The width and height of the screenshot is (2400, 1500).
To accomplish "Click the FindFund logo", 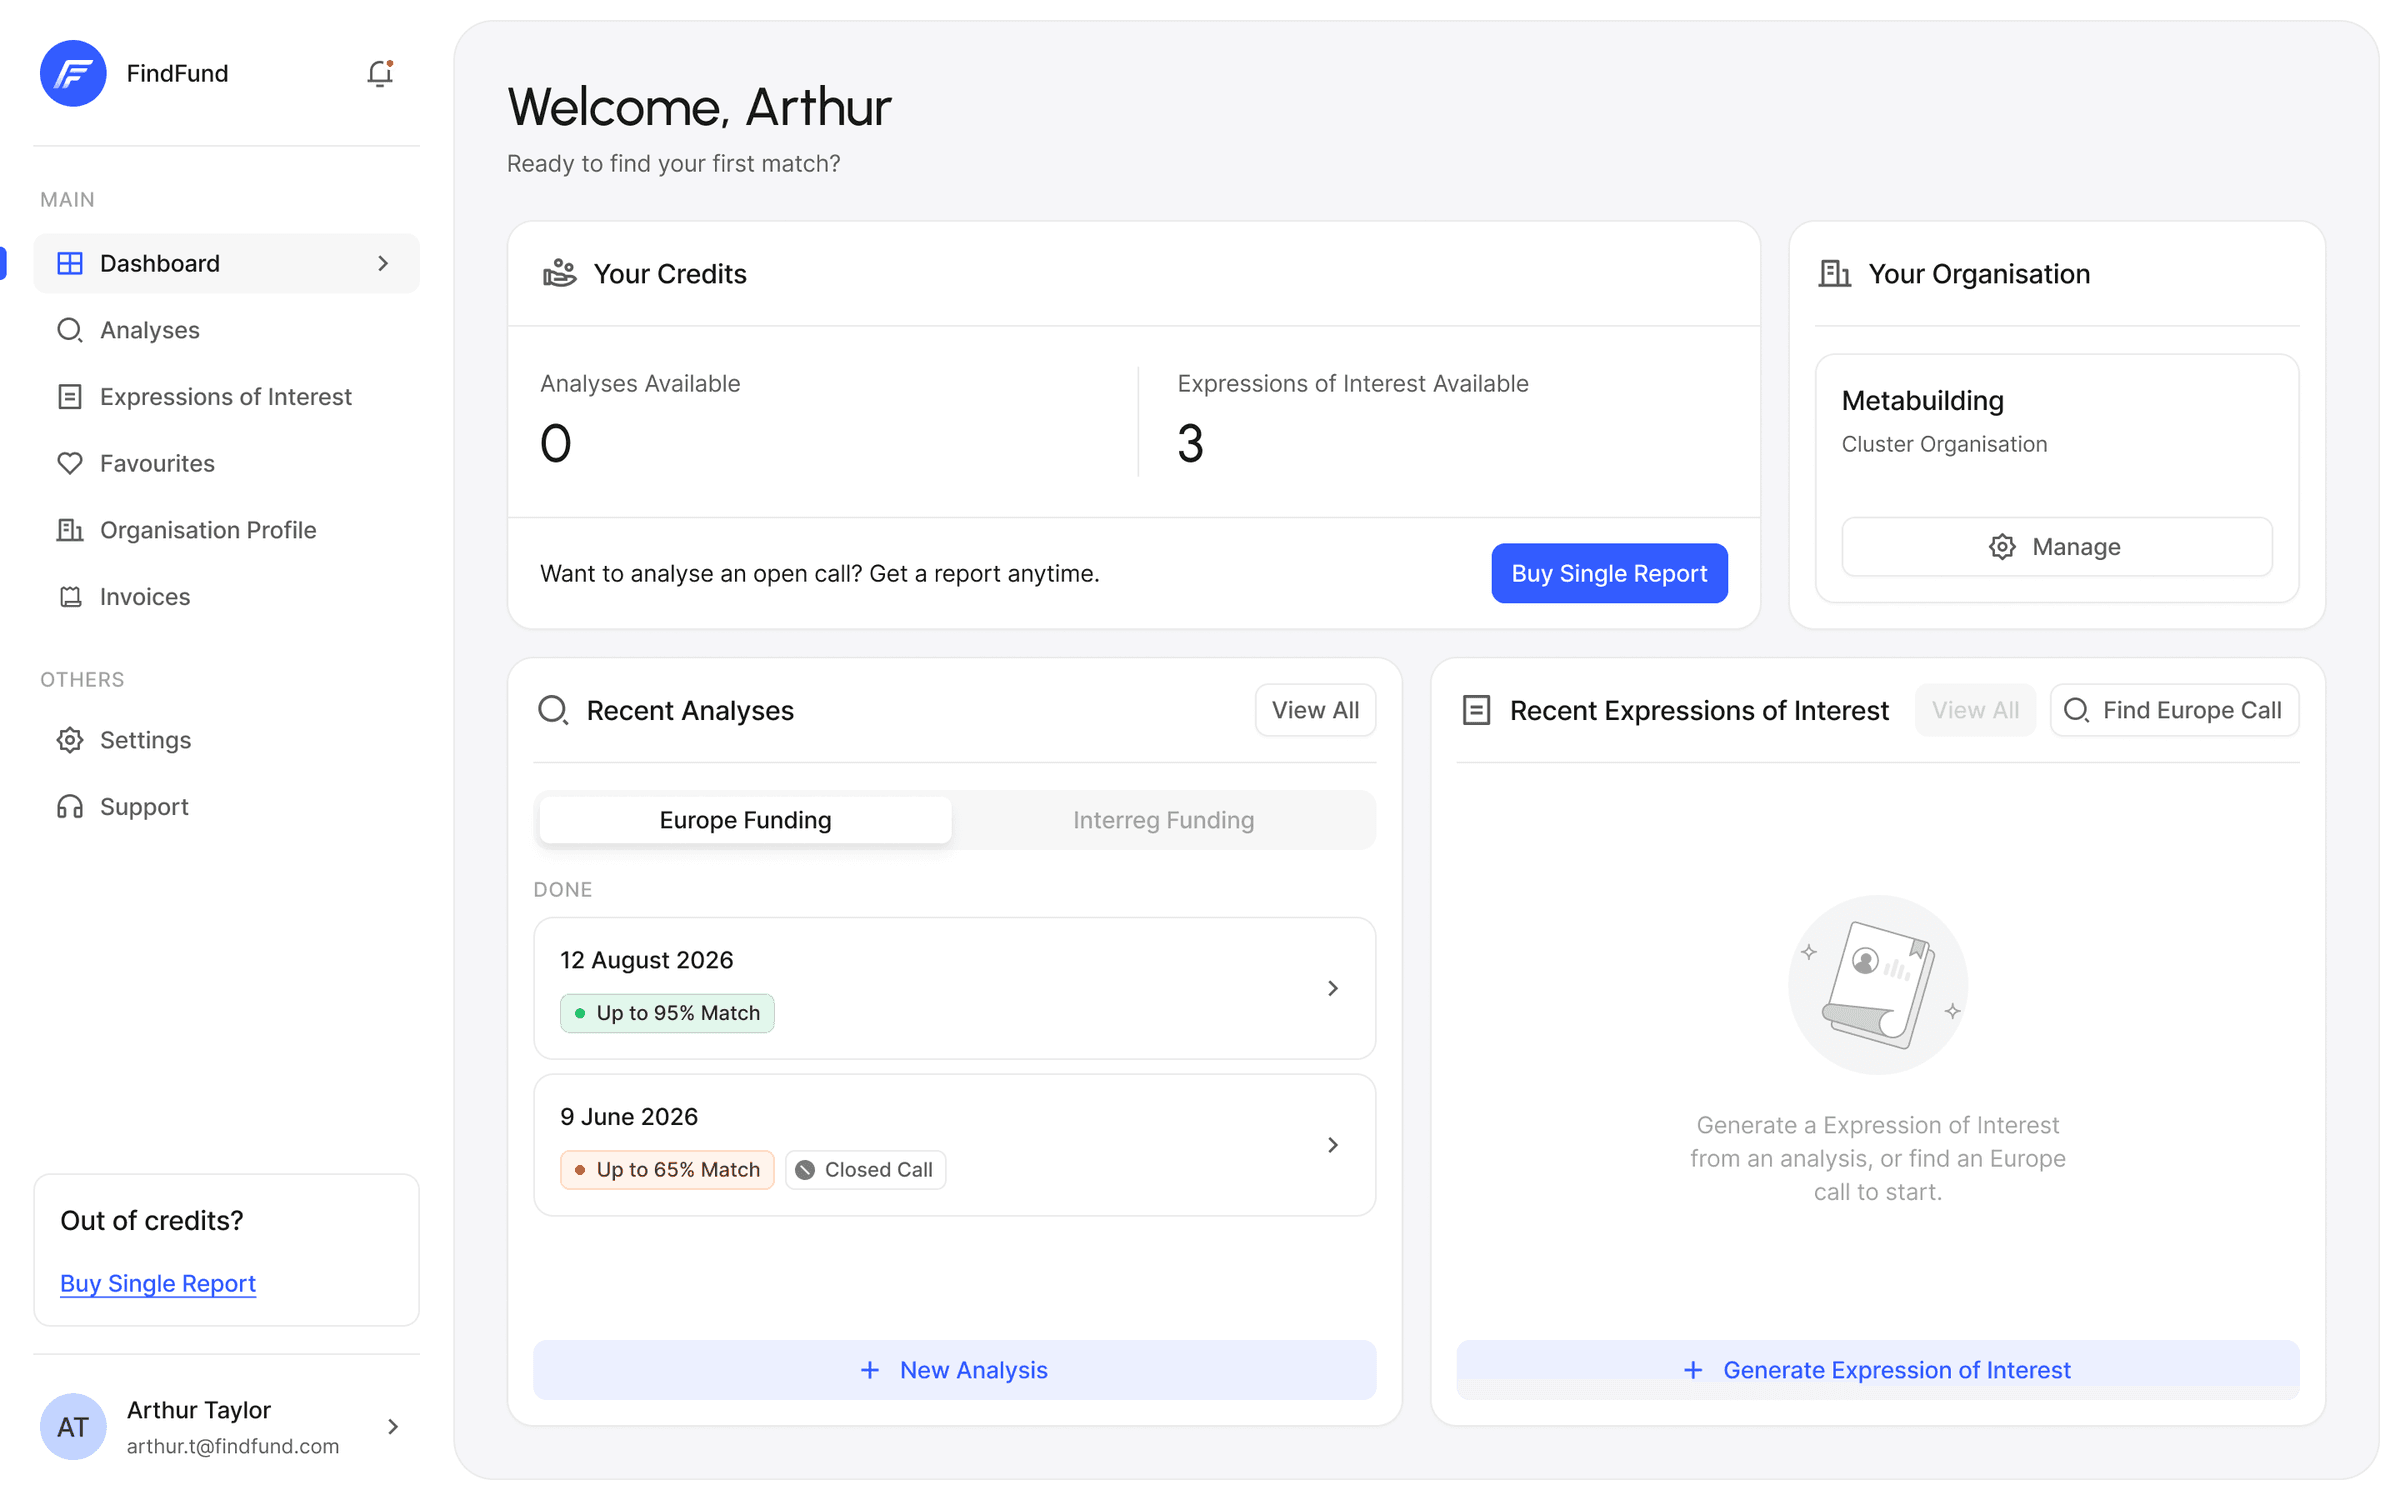I will tap(73, 73).
